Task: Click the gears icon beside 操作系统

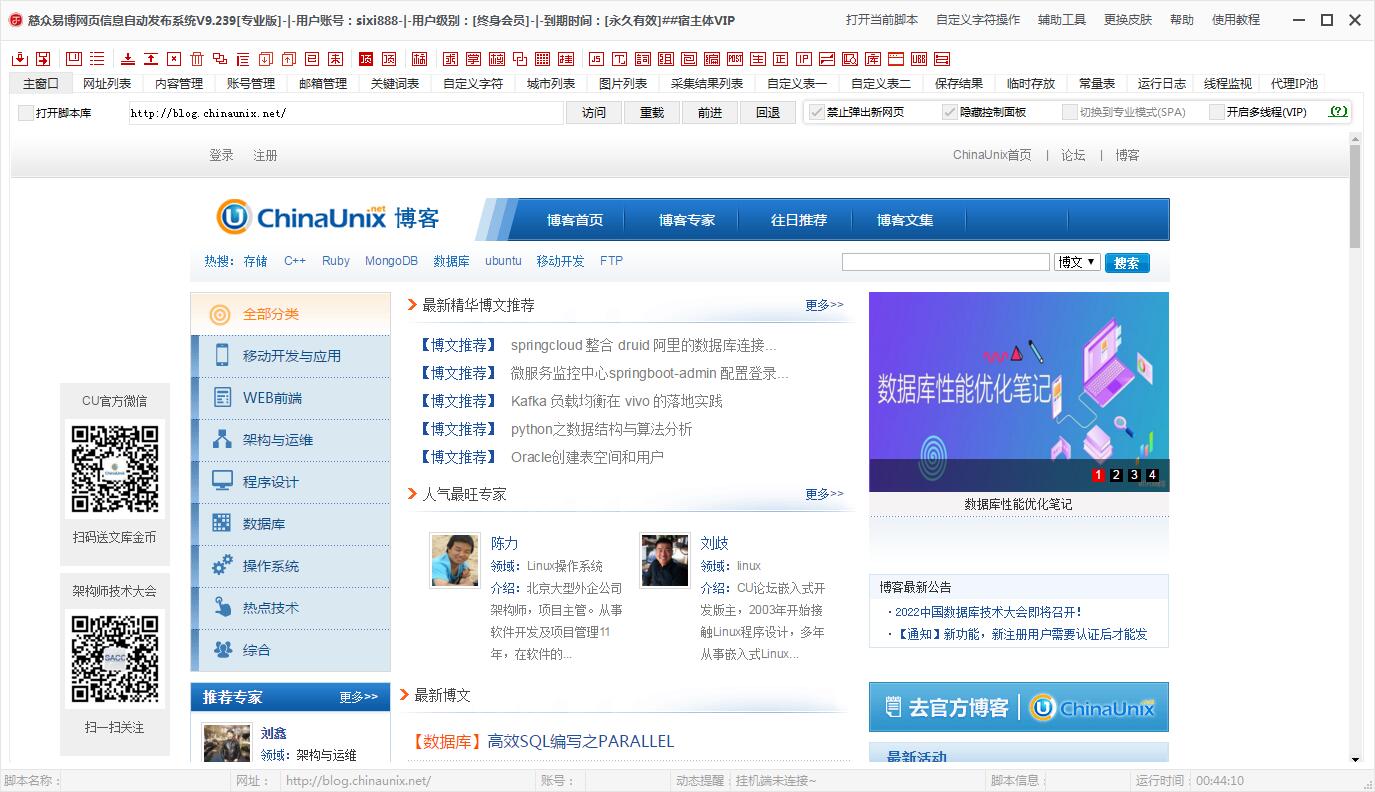Action: pyautogui.click(x=222, y=565)
